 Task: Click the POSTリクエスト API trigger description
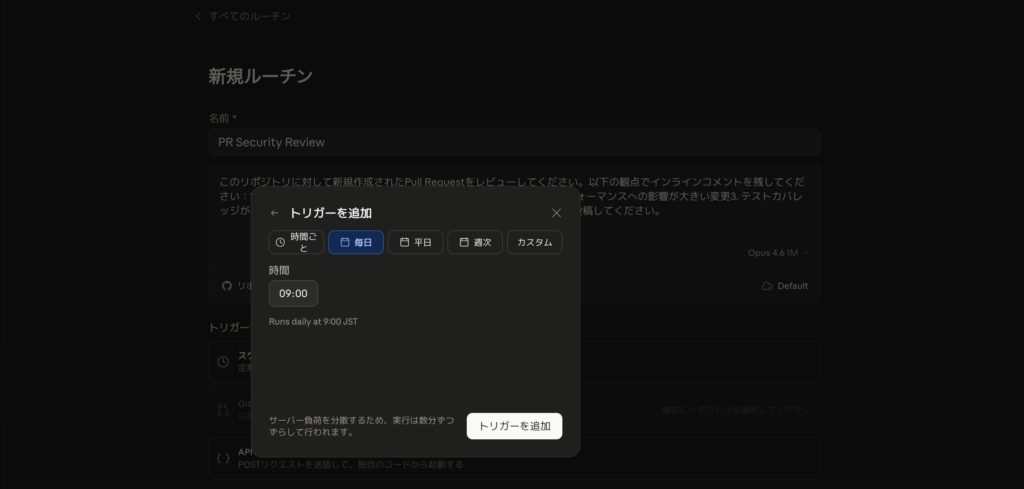coord(351,464)
